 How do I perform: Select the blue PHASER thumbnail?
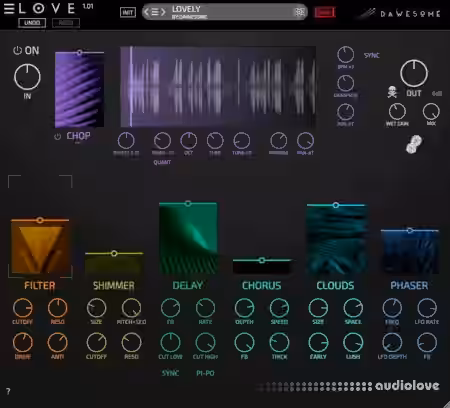410,253
